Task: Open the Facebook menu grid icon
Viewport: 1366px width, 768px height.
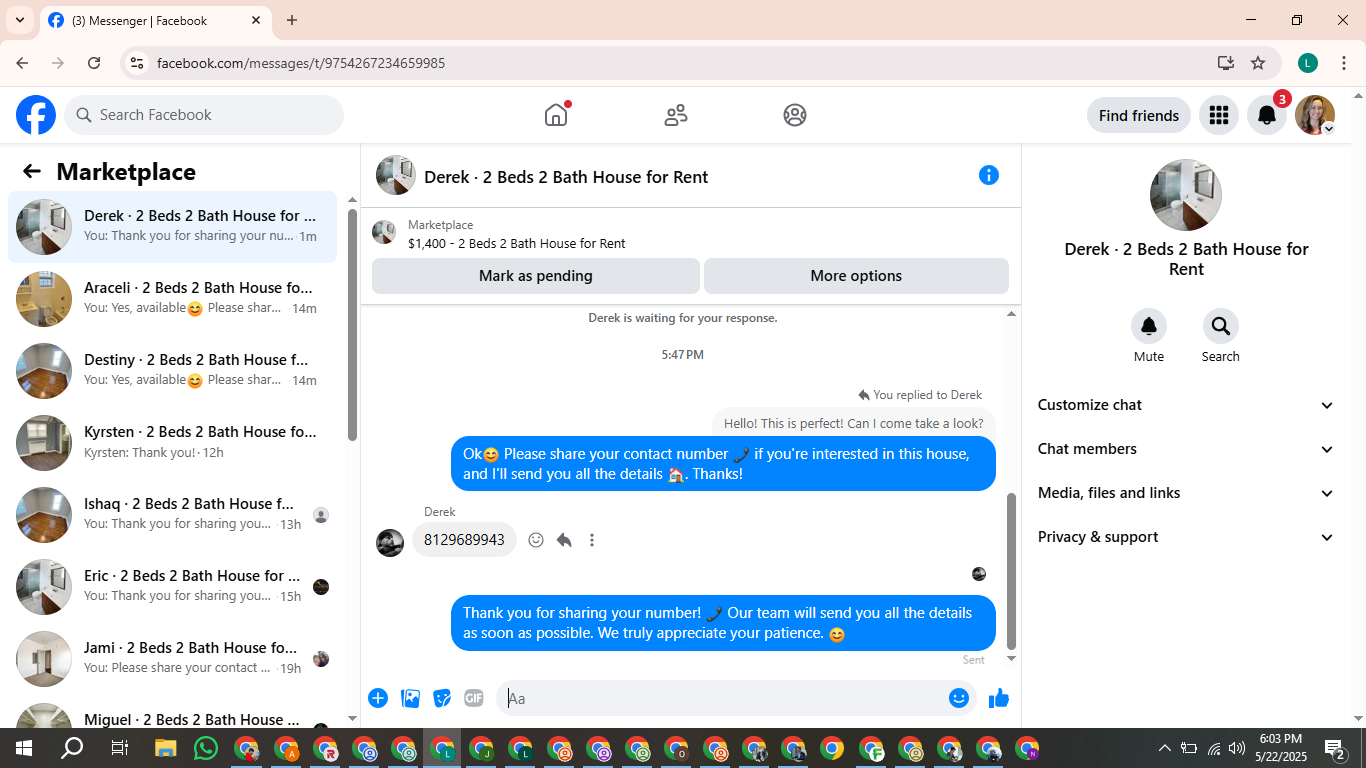Action: (1218, 115)
